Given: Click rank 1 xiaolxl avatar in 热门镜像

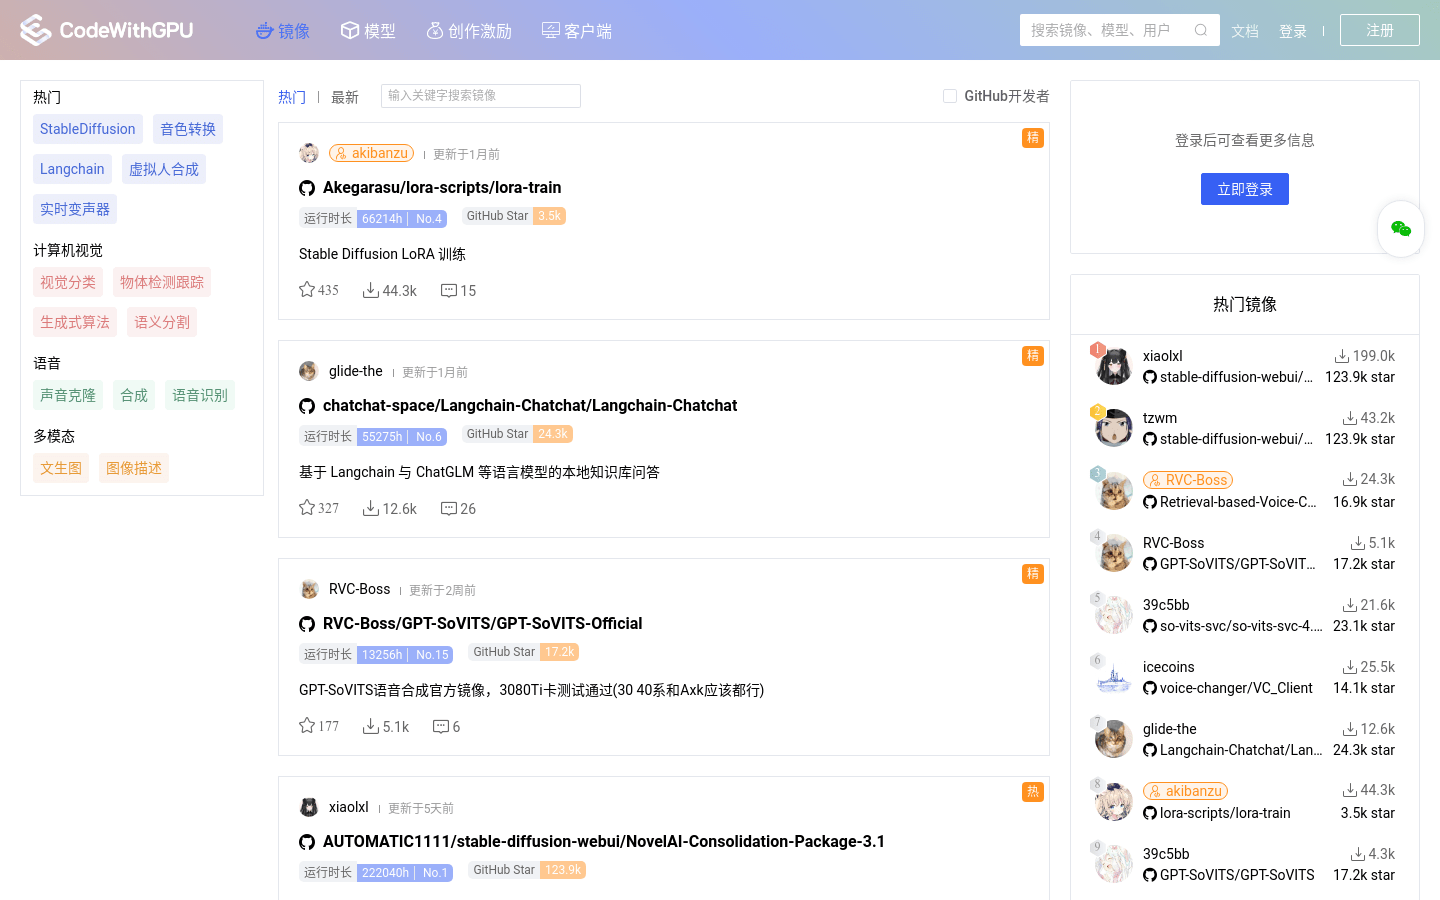Looking at the screenshot, I should pos(1113,366).
